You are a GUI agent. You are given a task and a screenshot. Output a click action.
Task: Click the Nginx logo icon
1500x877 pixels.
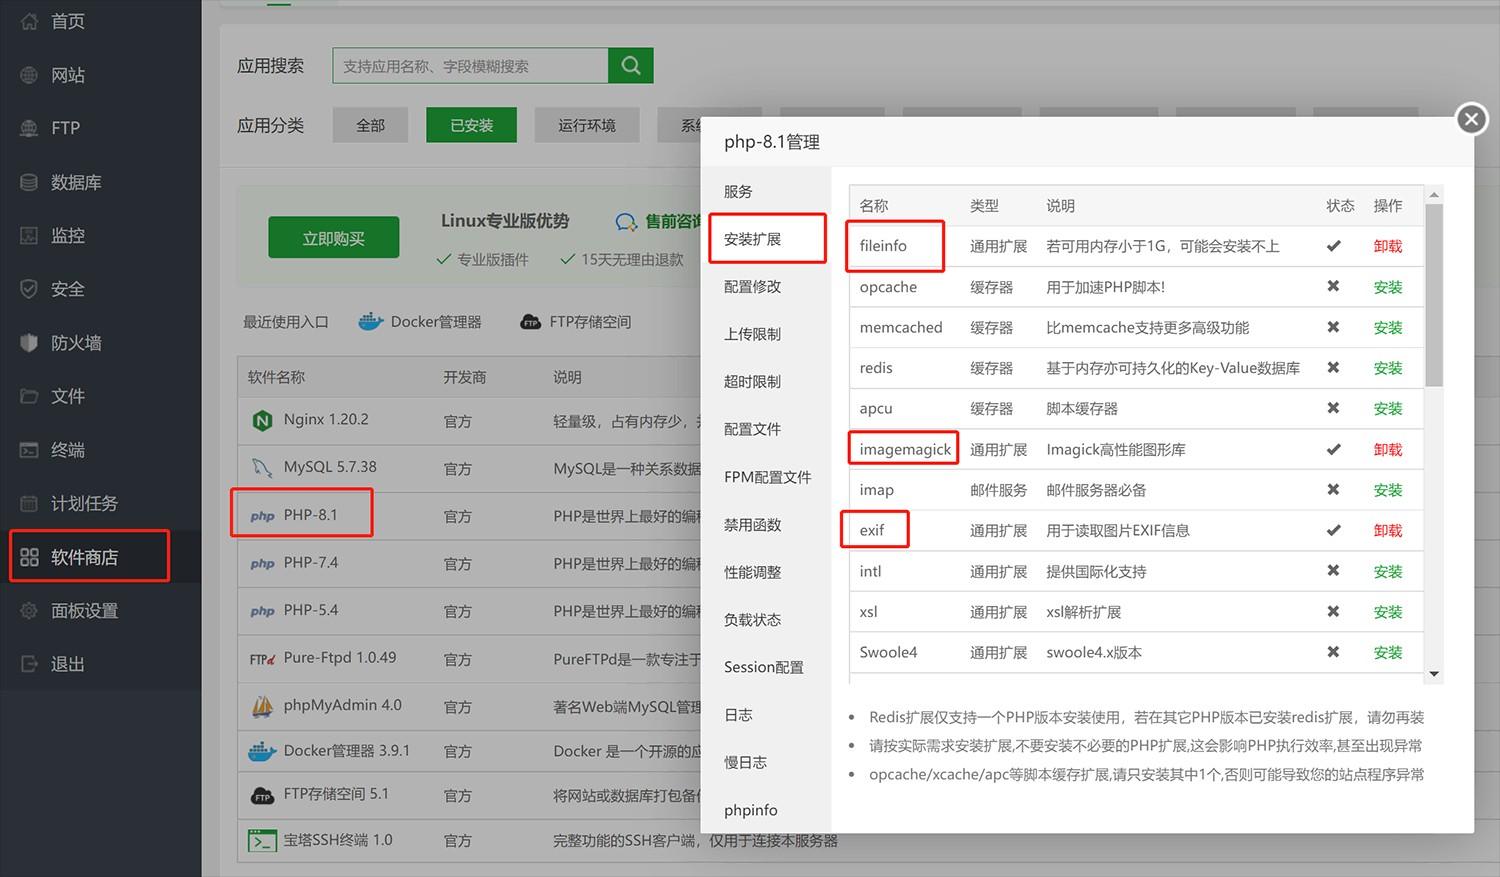tap(262, 420)
